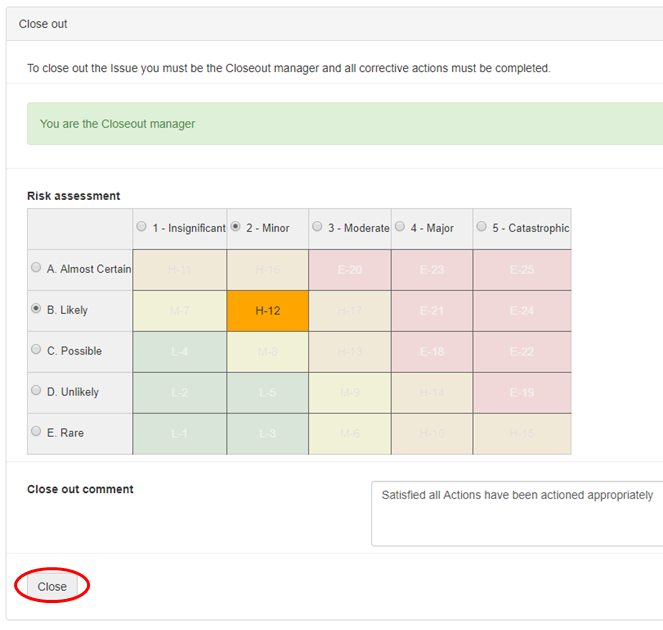Select the green L-1 risk matrix cell
This screenshot has width=663, height=630.
[x=180, y=434]
